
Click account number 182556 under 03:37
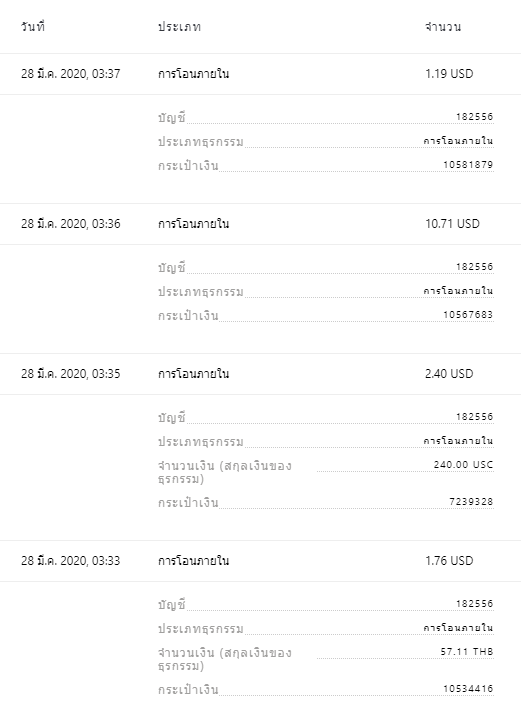tap(475, 117)
